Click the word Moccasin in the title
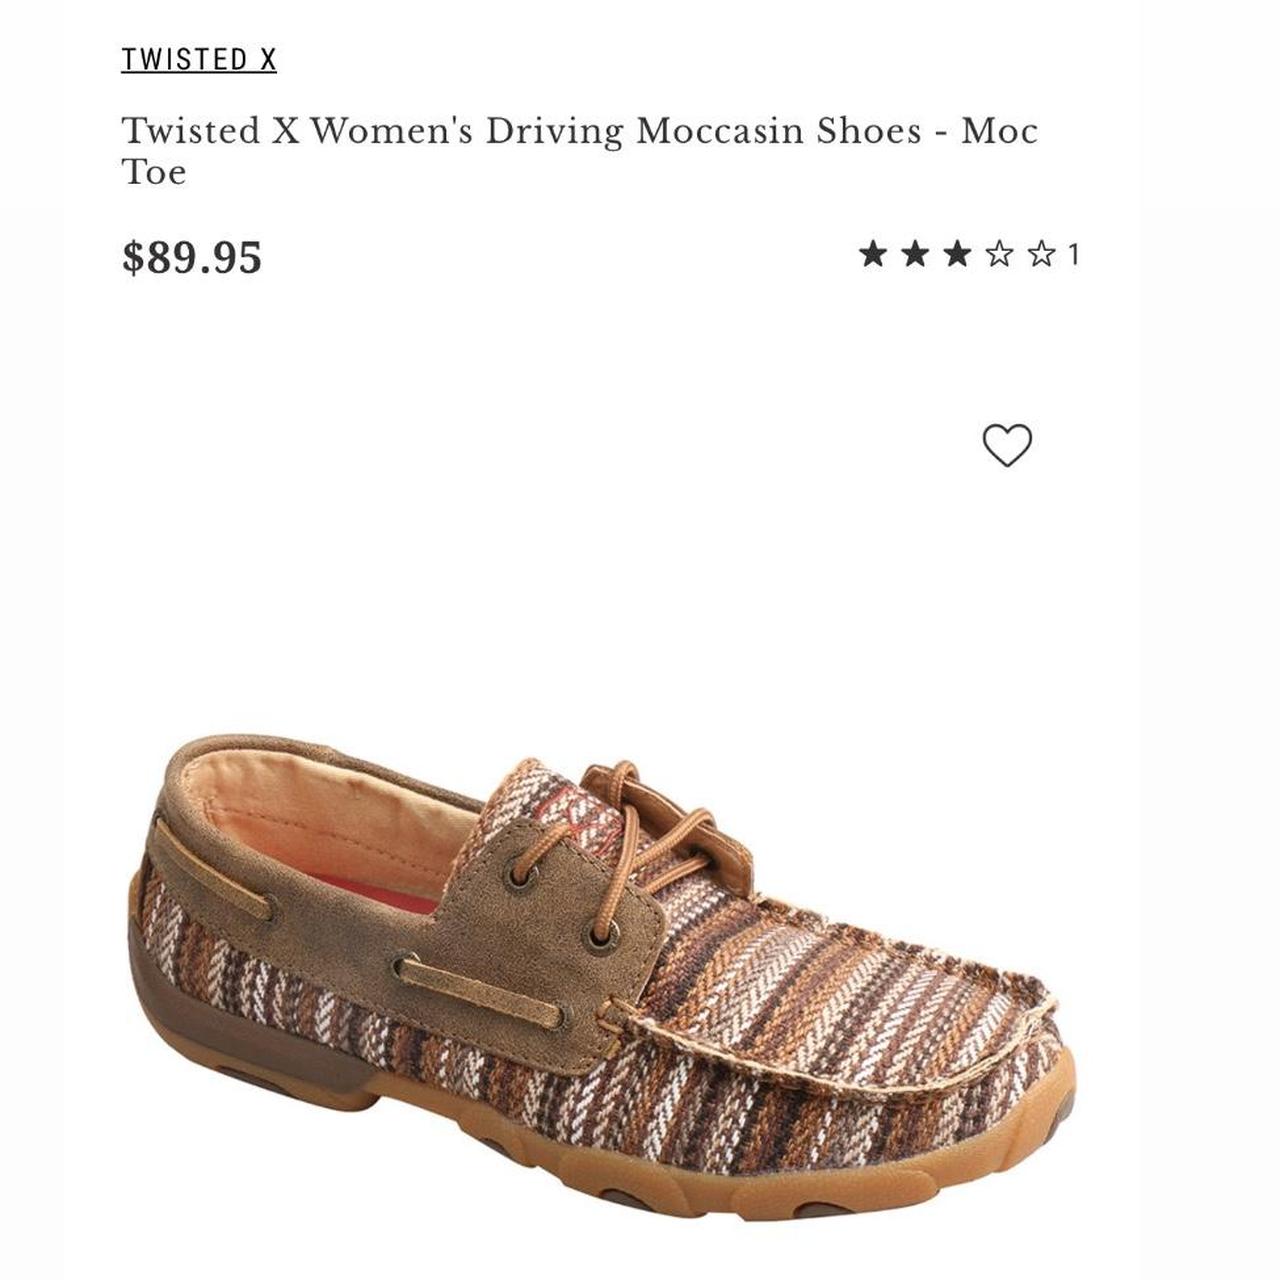 (x=720, y=131)
